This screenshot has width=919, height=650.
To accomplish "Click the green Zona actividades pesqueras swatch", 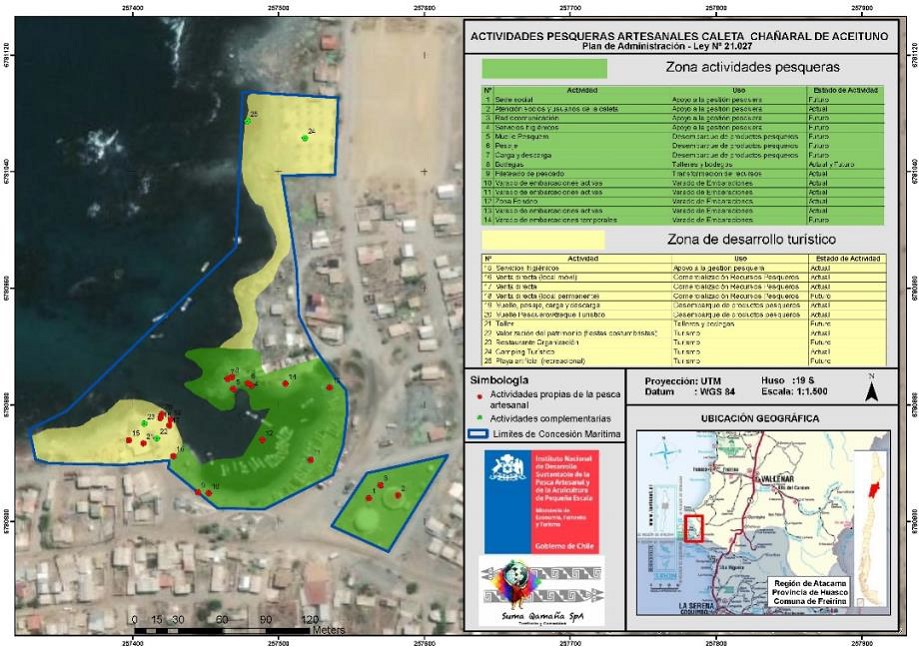I will [x=544, y=69].
